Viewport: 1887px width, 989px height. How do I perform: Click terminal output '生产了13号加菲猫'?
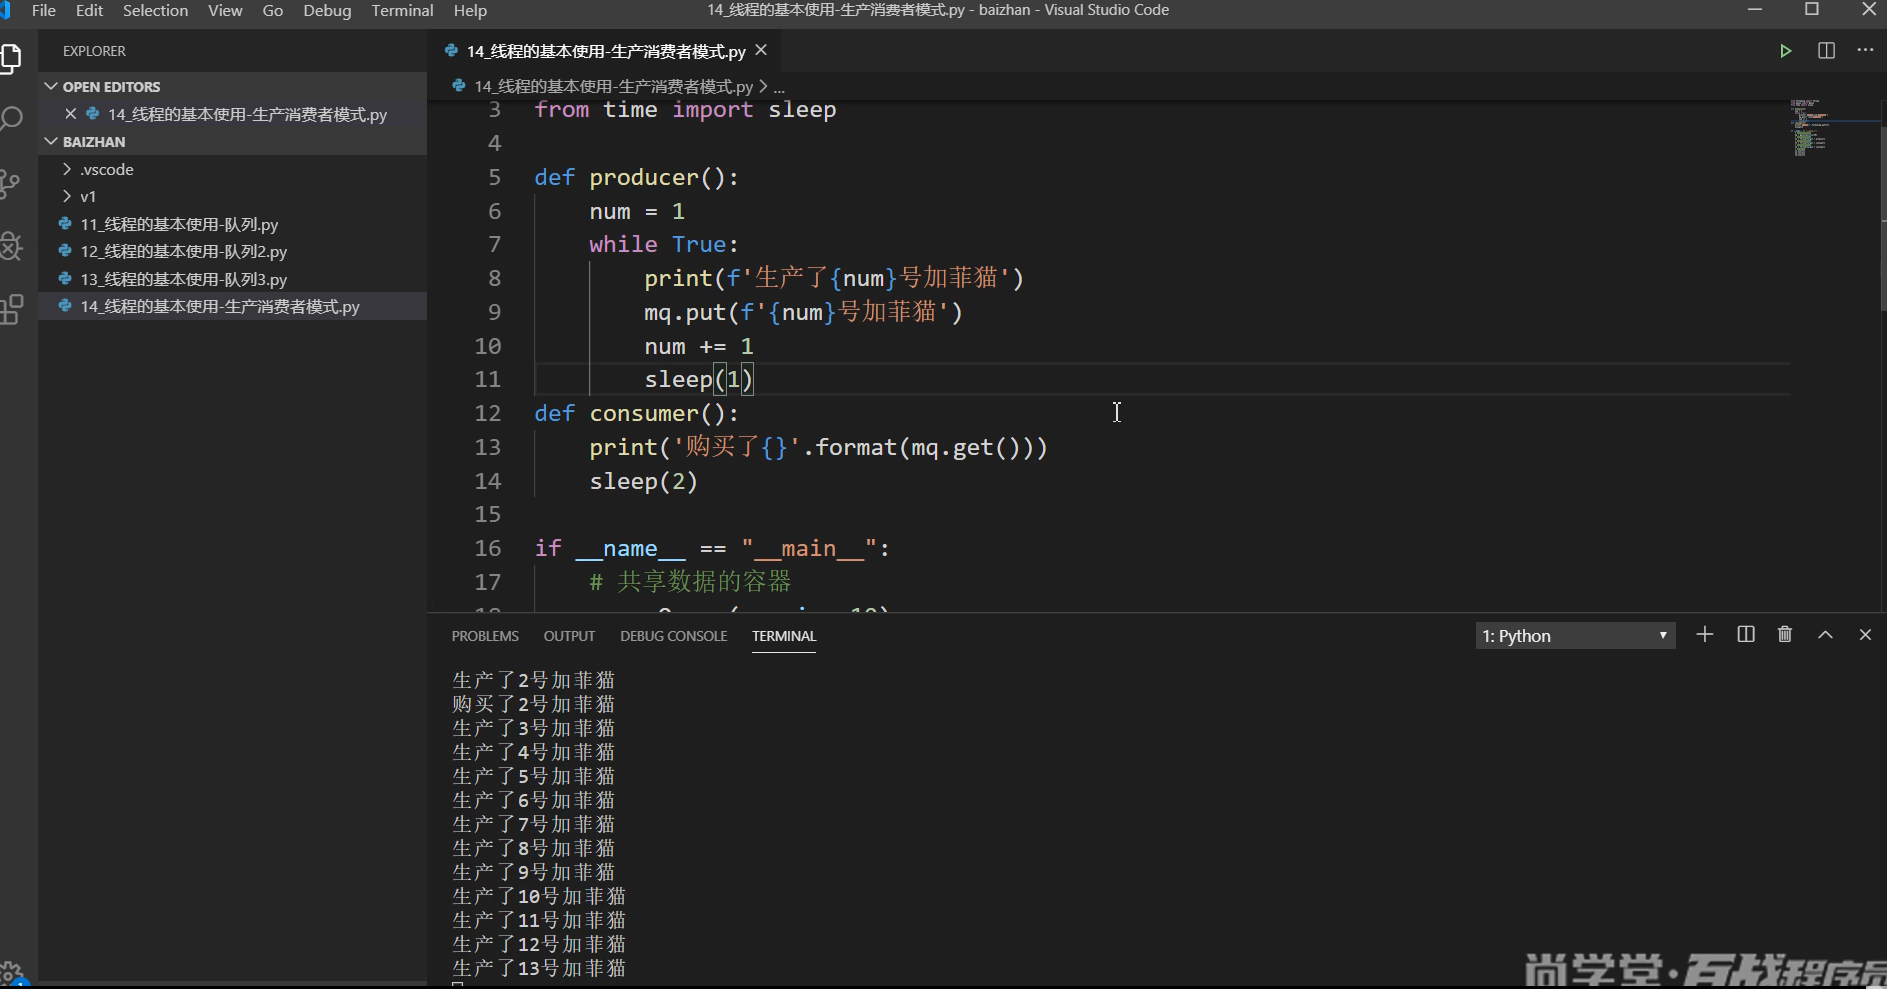[x=539, y=968]
